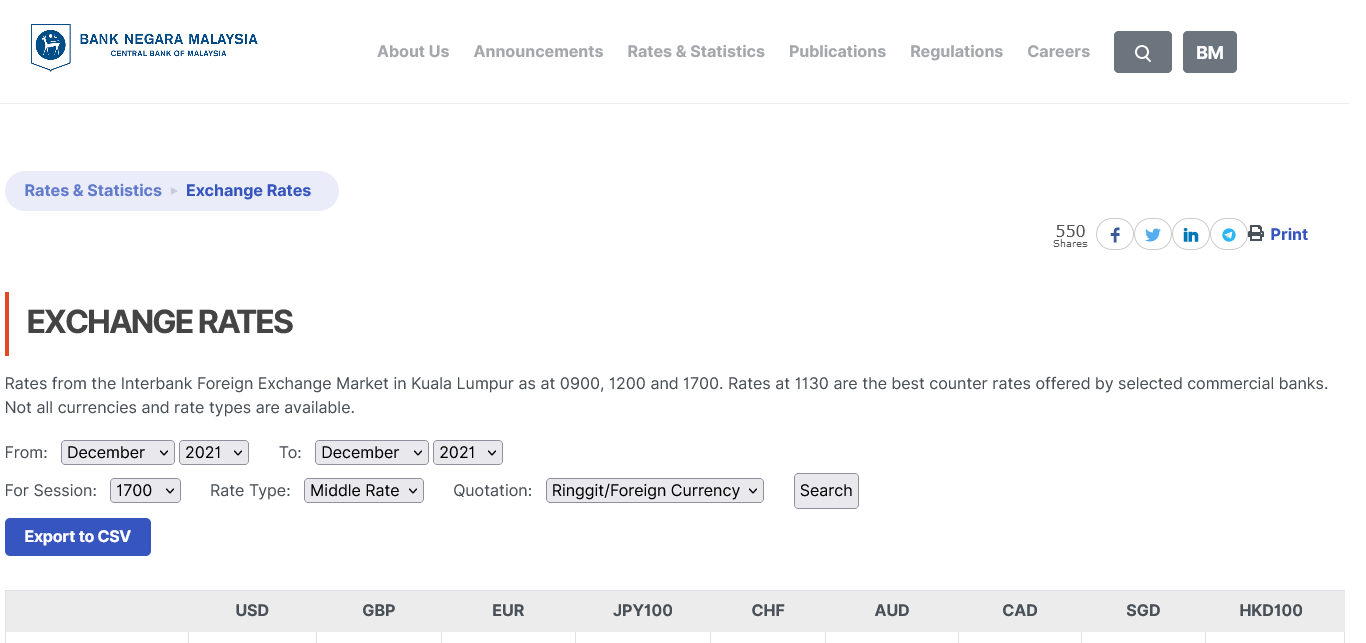Go to Rates & Statistics breadcrumb link
Image resolution: width=1366 pixels, height=643 pixels.
[93, 190]
